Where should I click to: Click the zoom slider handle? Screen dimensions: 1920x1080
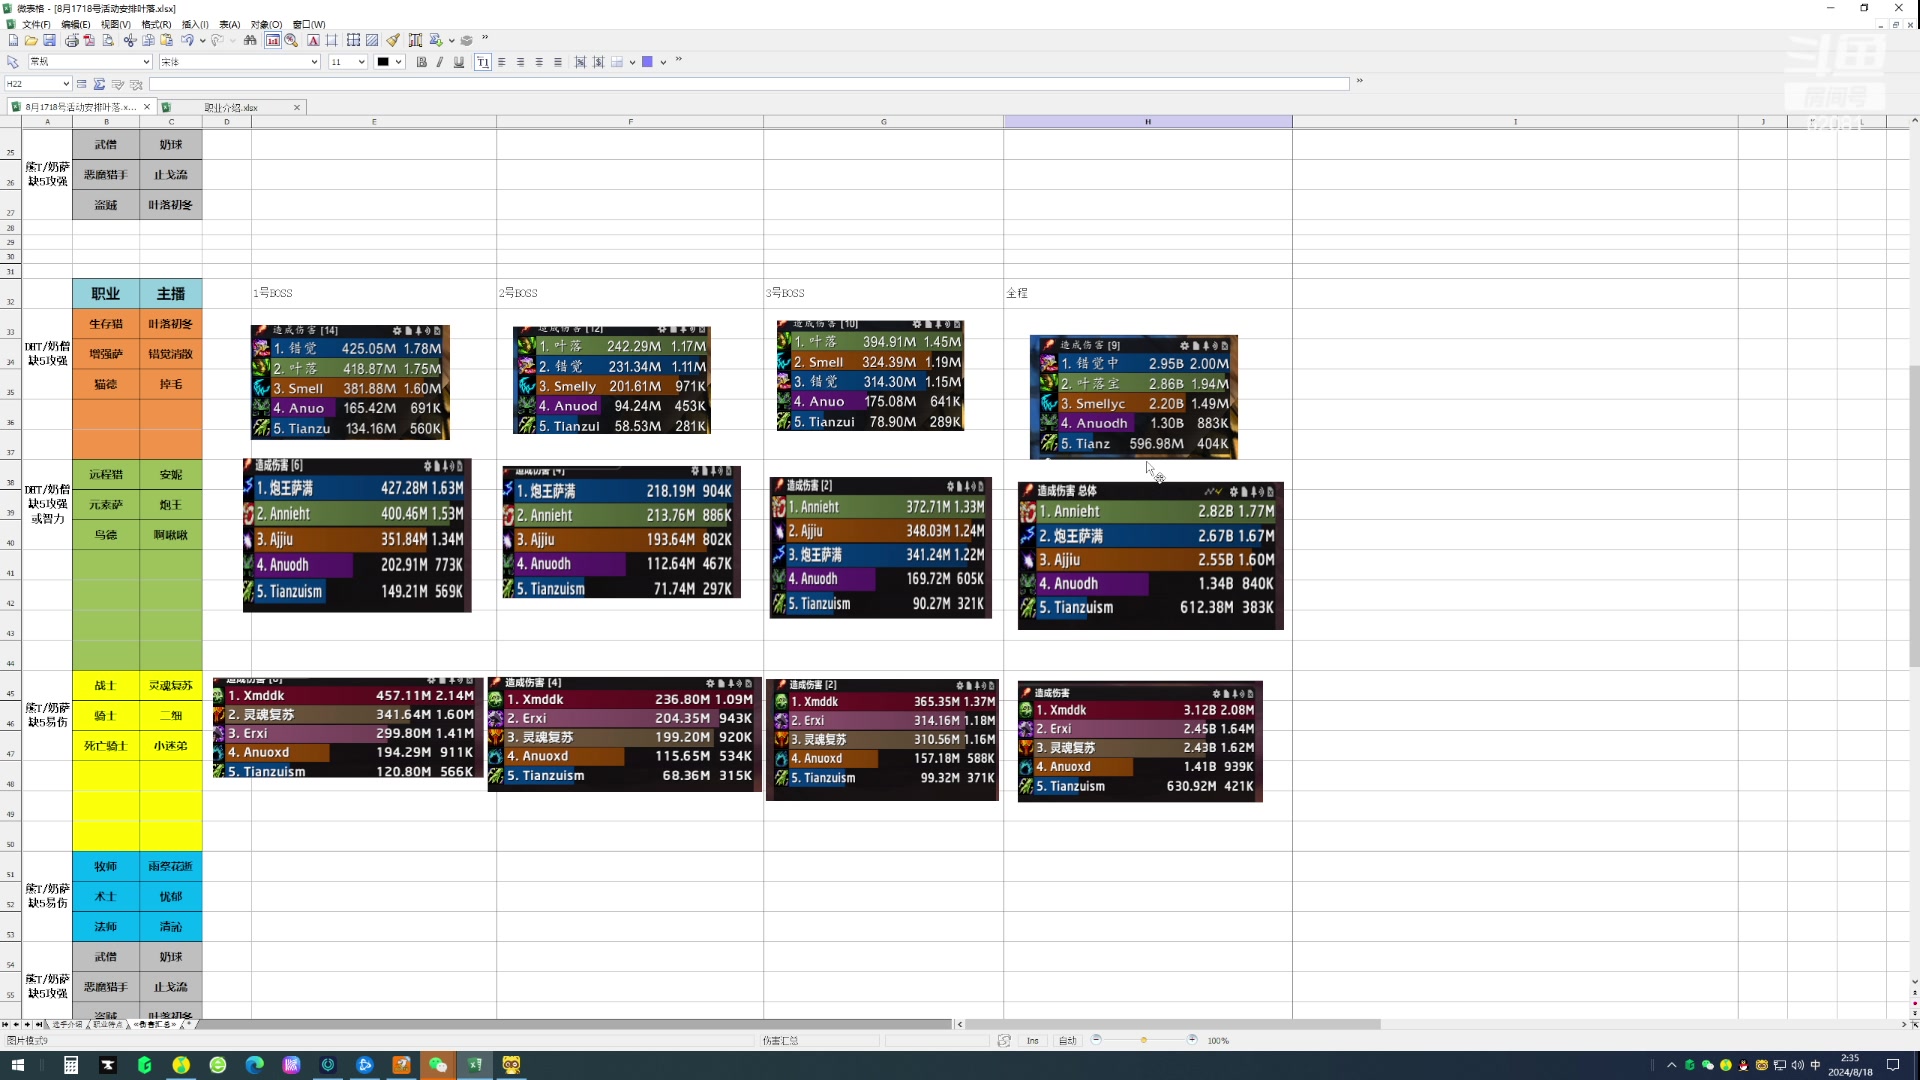pyautogui.click(x=1144, y=1040)
